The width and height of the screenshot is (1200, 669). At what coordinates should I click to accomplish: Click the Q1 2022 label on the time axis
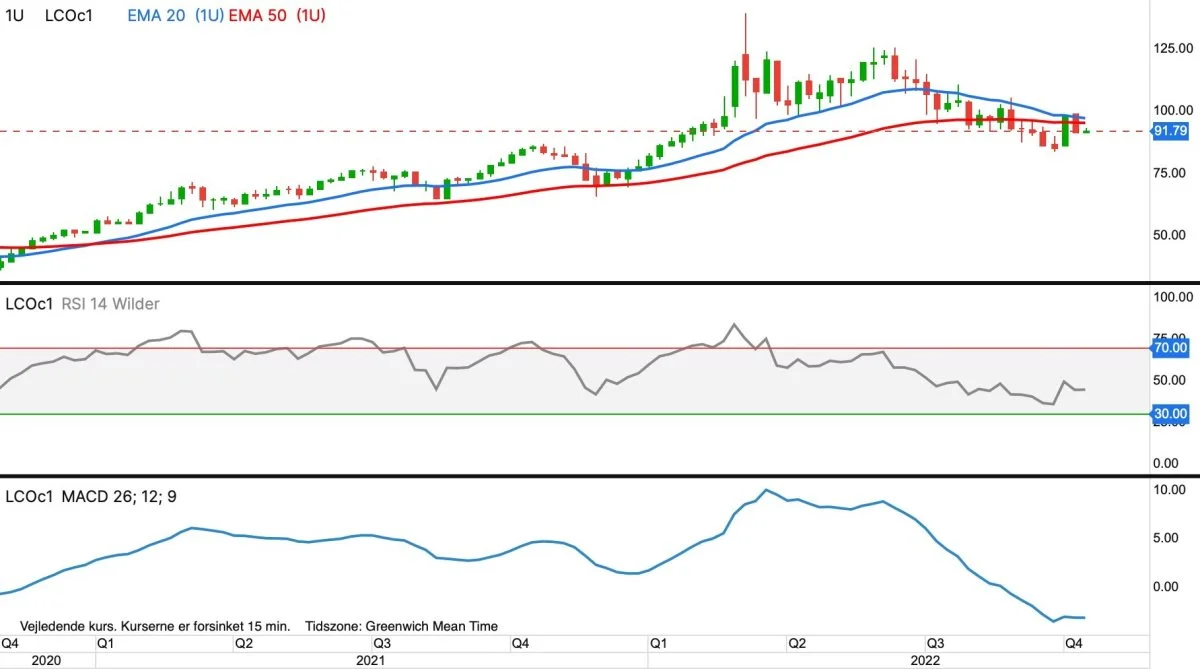pos(659,643)
